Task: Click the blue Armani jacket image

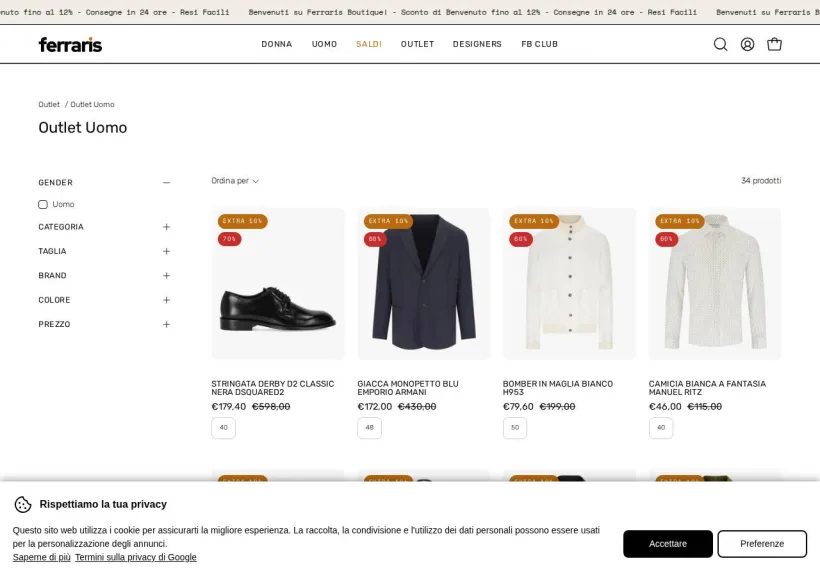Action: pyautogui.click(x=424, y=282)
